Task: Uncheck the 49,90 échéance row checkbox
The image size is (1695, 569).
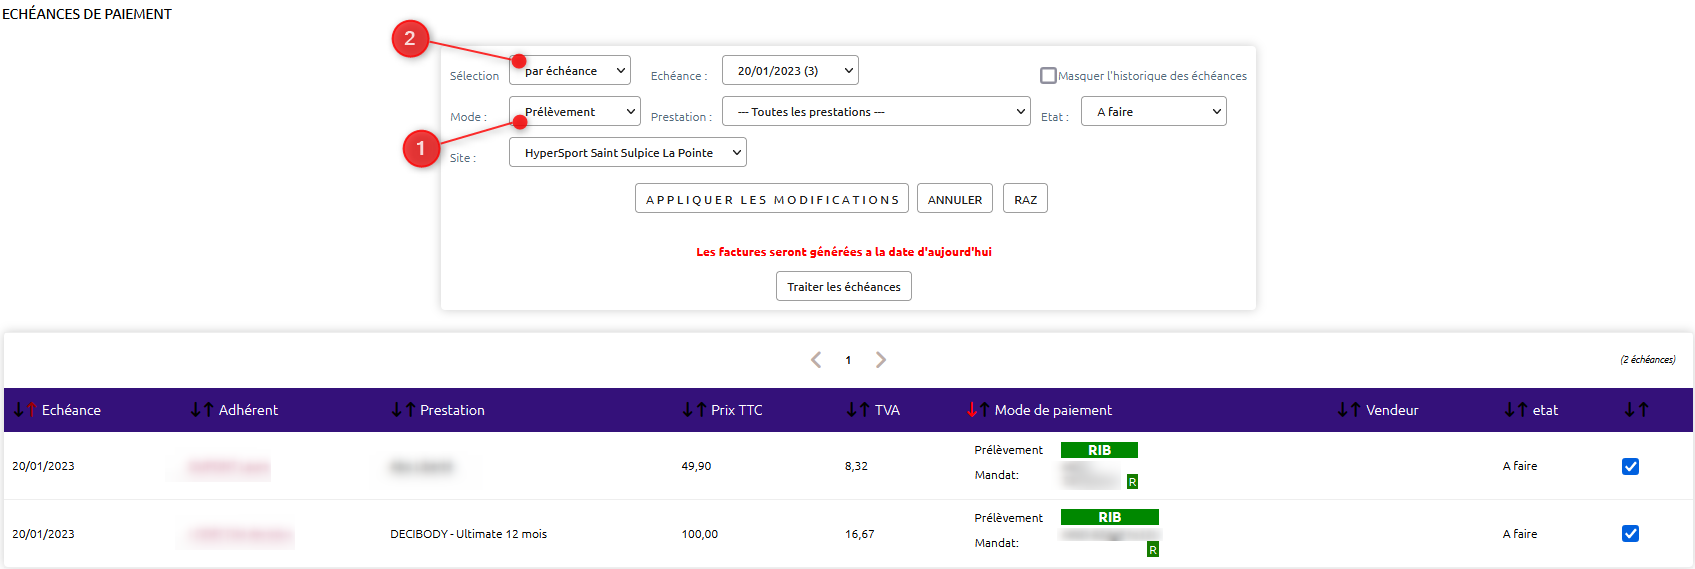Action: (x=1630, y=466)
